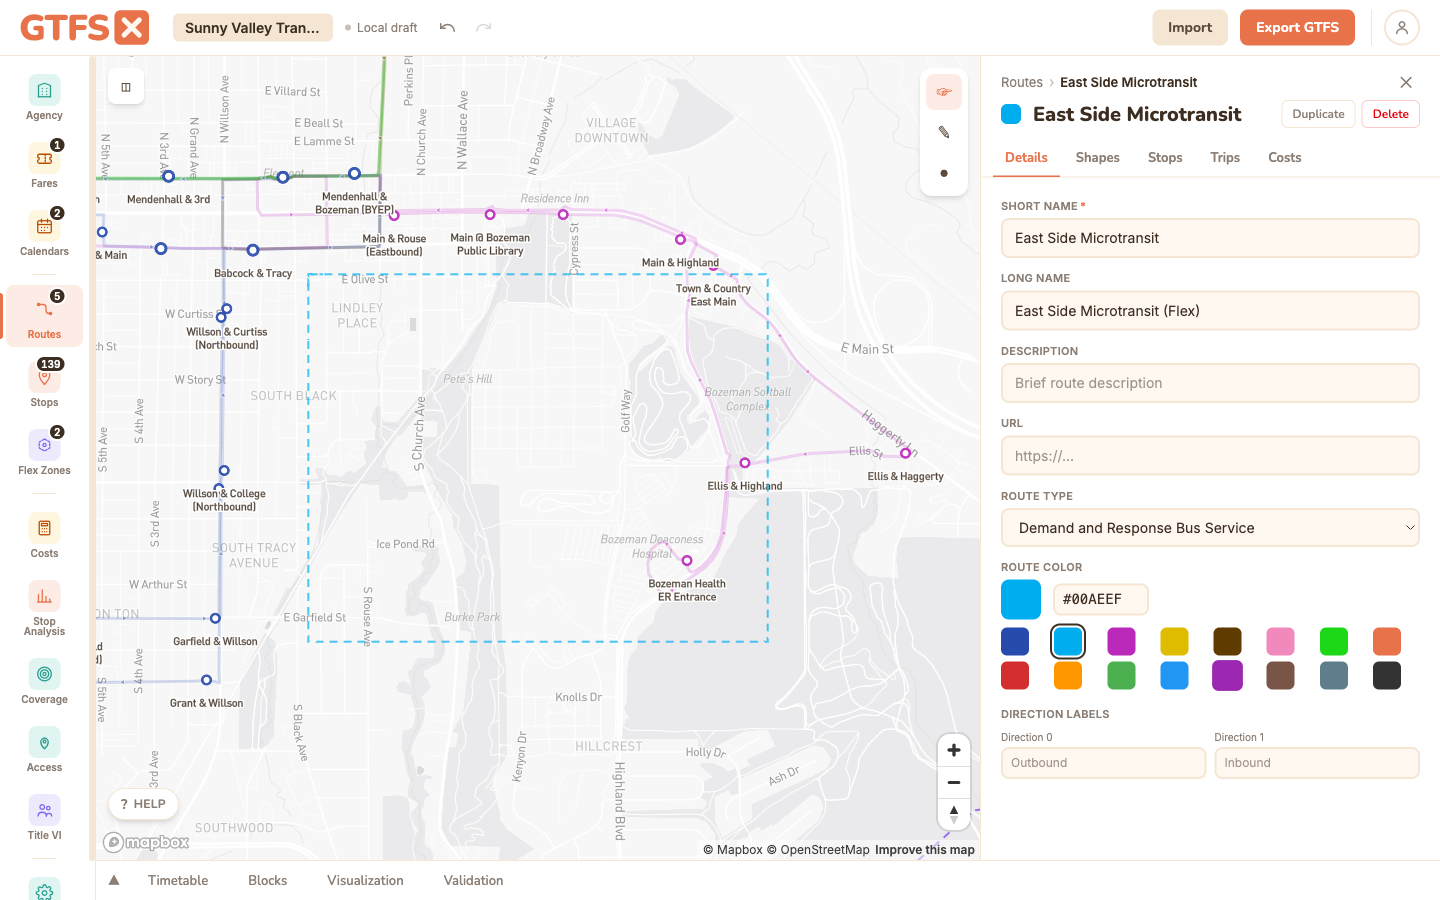The height and width of the screenshot is (900, 1440).
Task: Open the Stops section with 139 badge
Action: [x=44, y=386]
